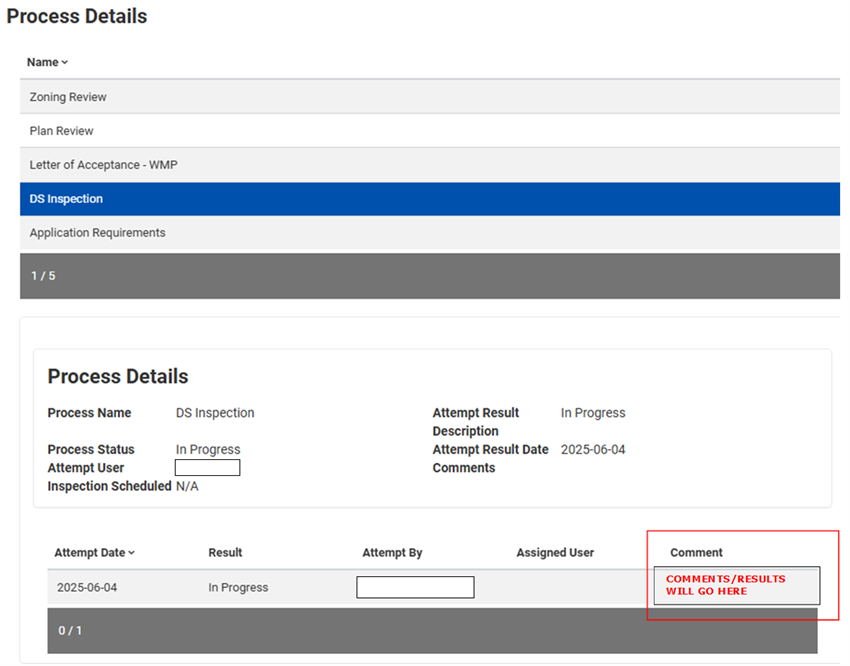Open the Plan Review process row
Viewport: 850px width, 666px height.
point(62,131)
